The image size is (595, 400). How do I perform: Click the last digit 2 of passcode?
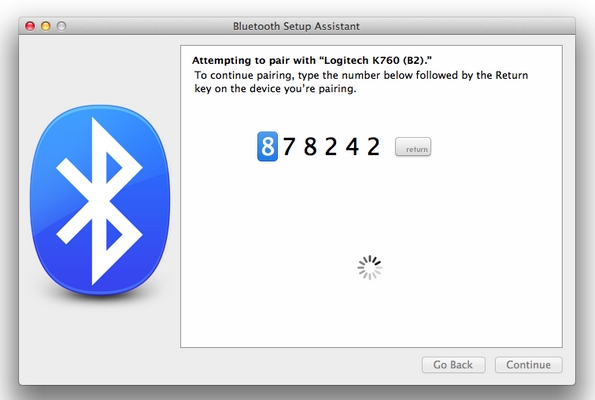click(x=373, y=146)
